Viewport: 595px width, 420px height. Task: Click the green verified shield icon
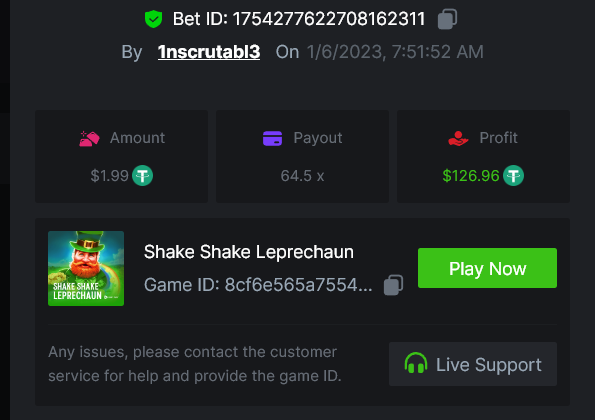point(154,19)
